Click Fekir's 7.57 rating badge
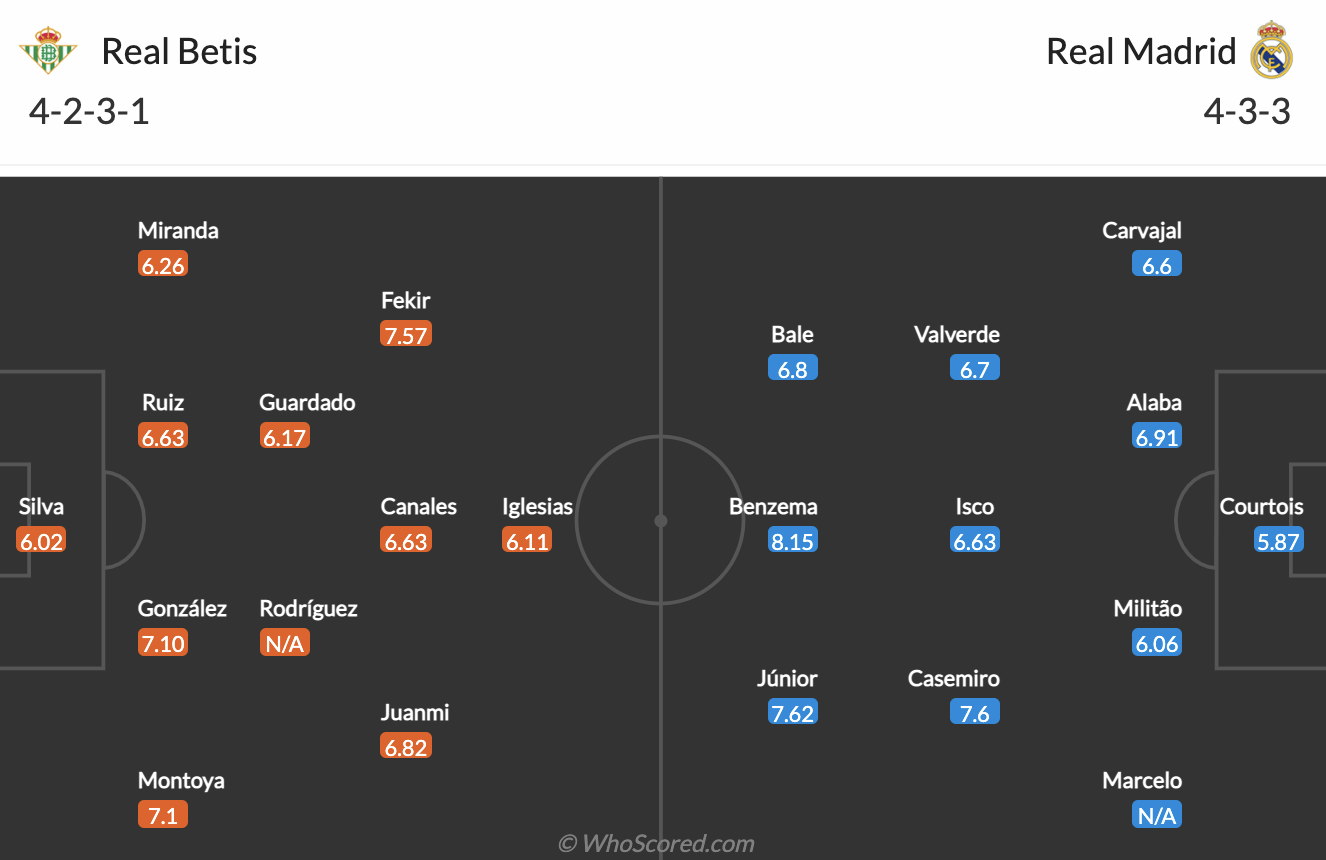This screenshot has width=1326, height=860. [x=406, y=335]
